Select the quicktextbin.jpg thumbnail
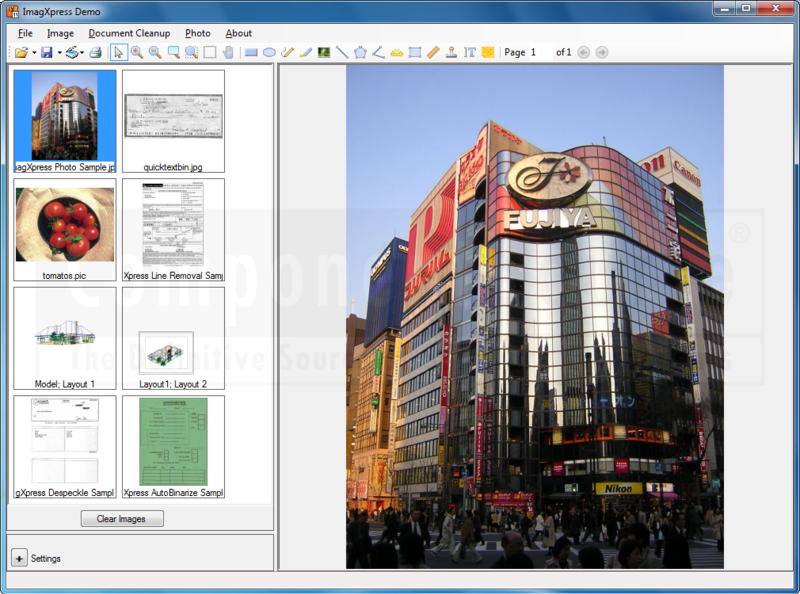 (173, 121)
